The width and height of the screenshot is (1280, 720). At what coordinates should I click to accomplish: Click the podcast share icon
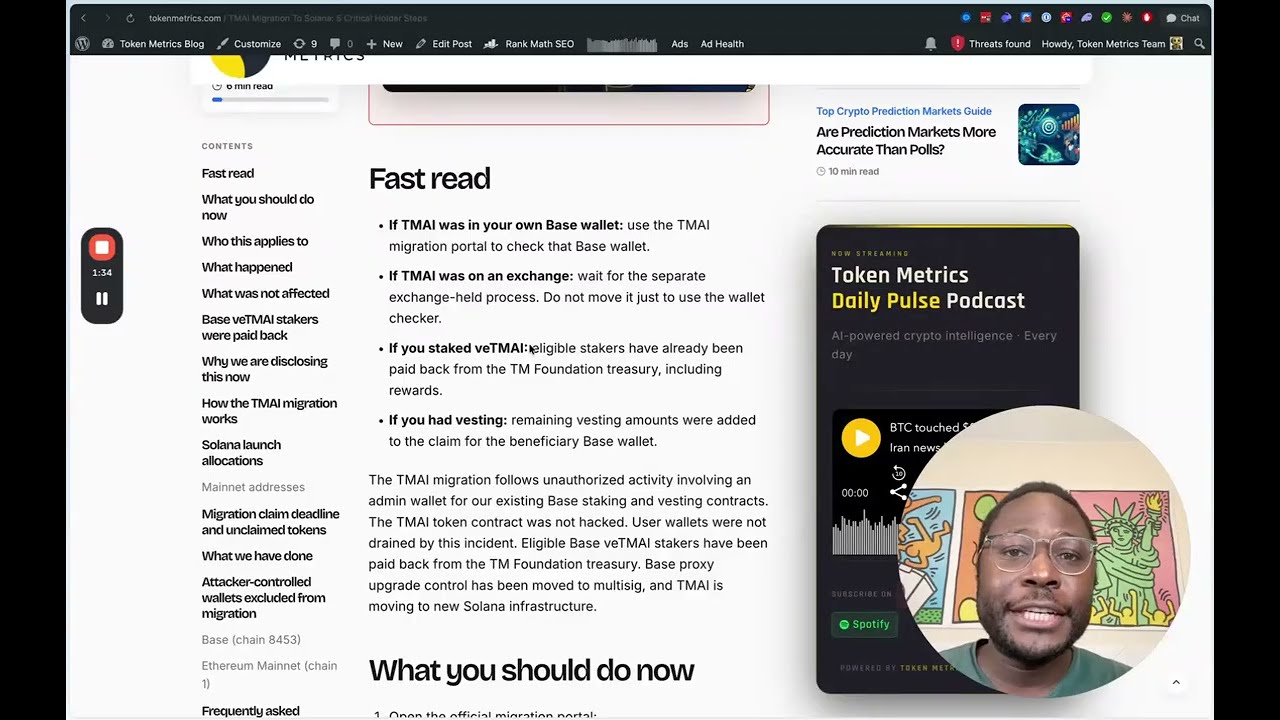(x=898, y=492)
